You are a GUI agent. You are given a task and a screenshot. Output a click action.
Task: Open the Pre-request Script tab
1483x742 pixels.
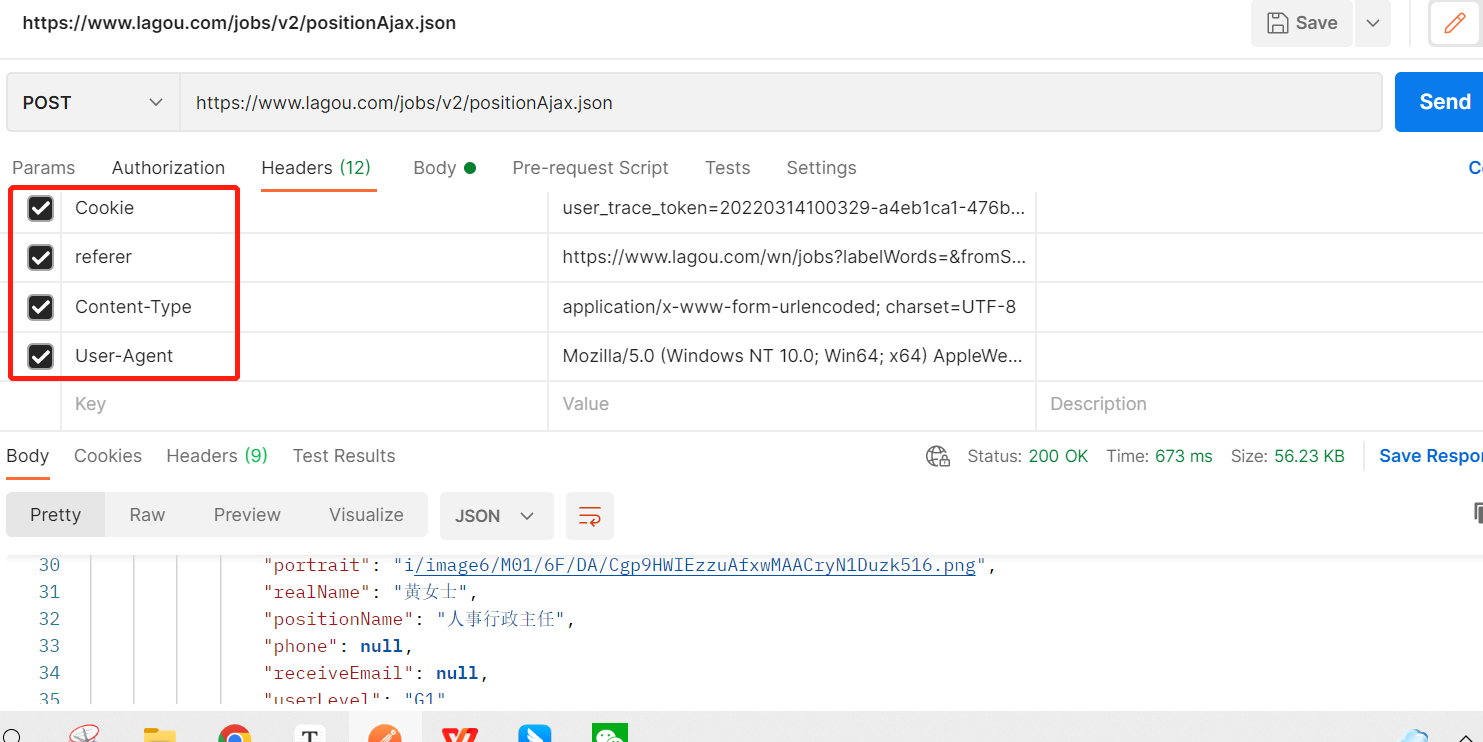coord(590,168)
